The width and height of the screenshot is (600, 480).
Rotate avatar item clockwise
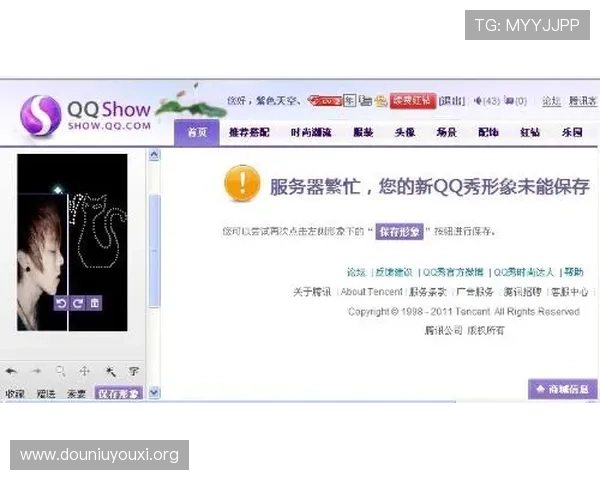(78, 303)
